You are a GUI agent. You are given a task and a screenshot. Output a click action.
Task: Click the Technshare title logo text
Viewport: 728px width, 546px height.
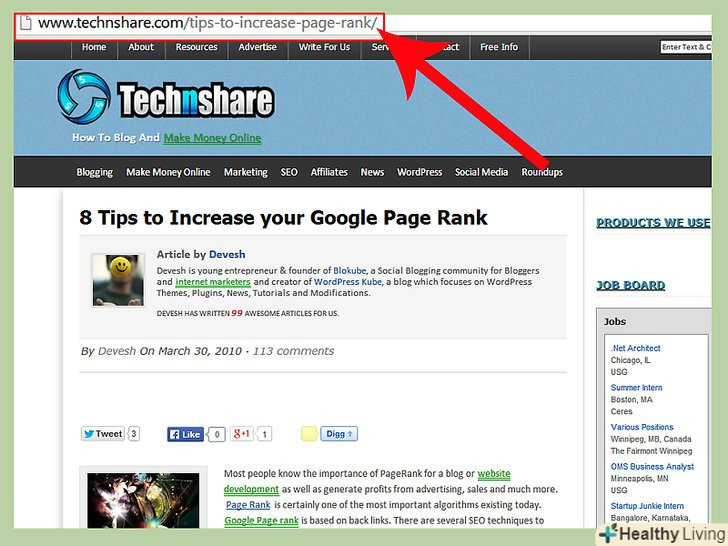pyautogui.click(x=196, y=100)
